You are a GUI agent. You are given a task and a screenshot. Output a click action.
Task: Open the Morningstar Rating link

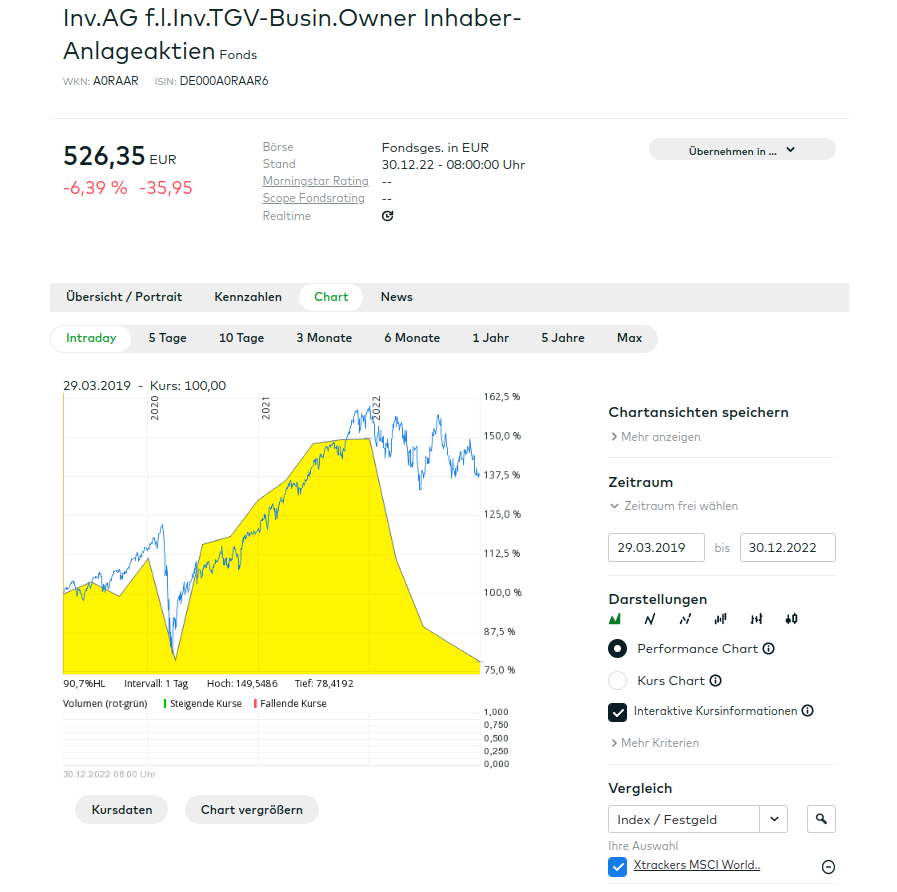pos(315,181)
